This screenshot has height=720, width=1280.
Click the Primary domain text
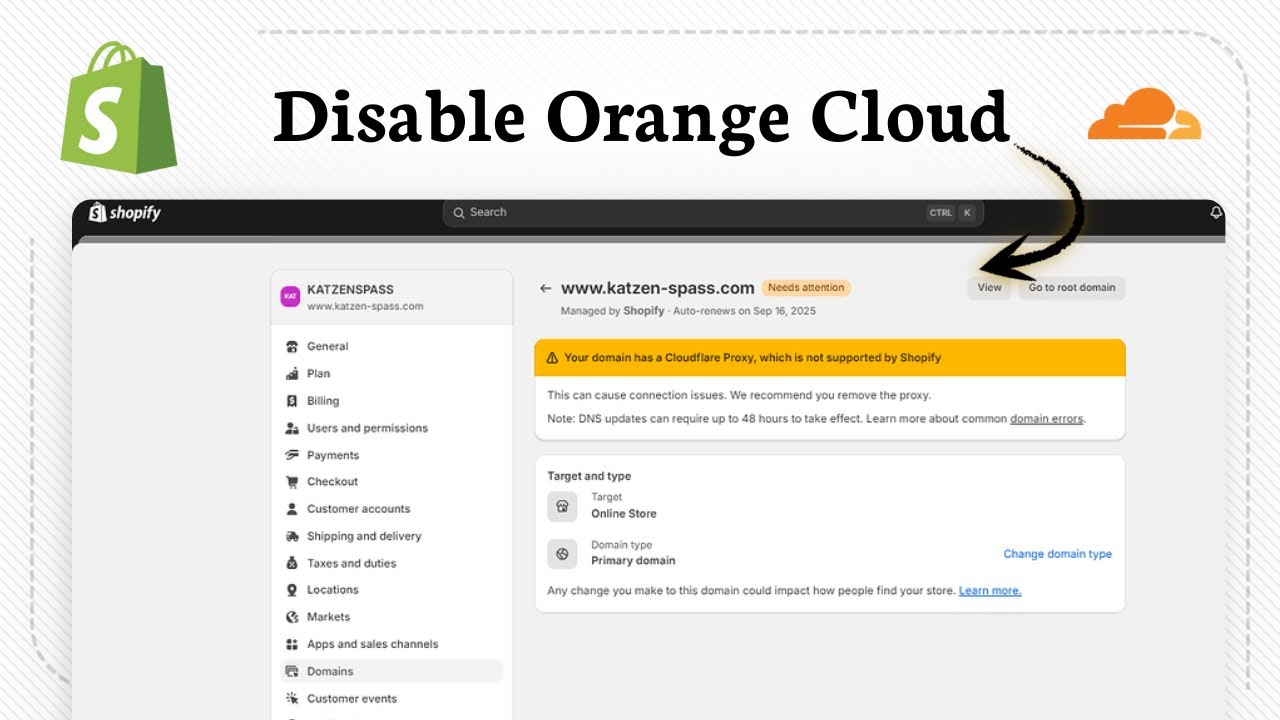pos(633,561)
